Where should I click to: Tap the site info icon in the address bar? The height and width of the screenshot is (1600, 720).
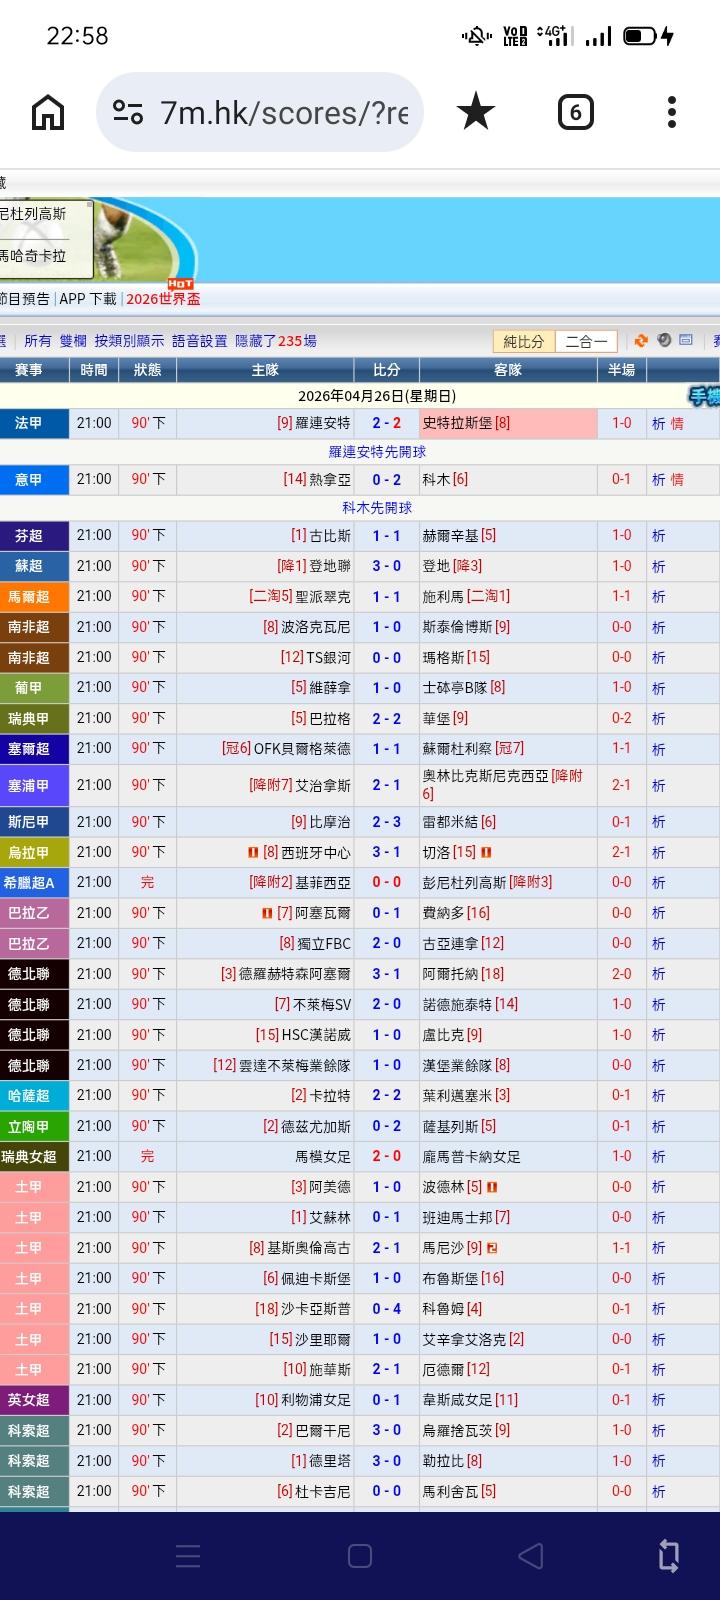click(128, 112)
